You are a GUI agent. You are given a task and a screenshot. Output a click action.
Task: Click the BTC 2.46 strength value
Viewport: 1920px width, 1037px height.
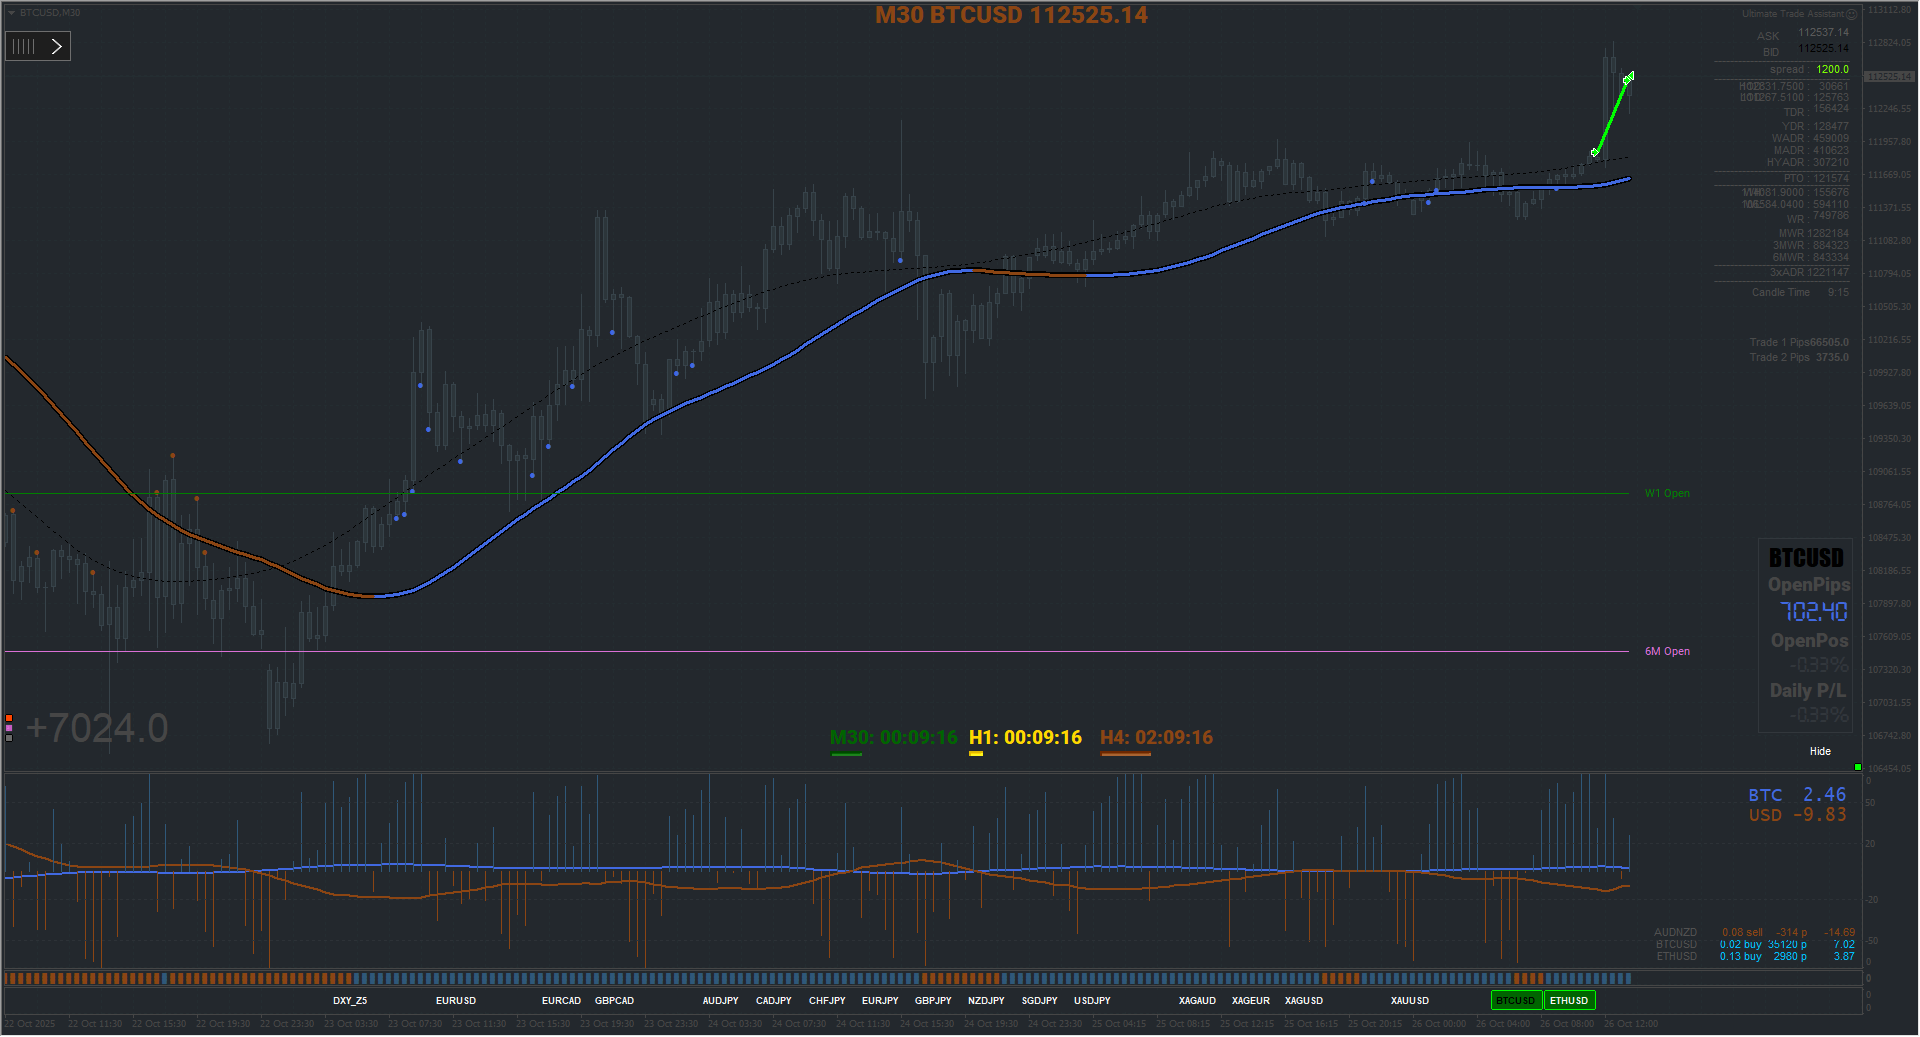(1797, 795)
